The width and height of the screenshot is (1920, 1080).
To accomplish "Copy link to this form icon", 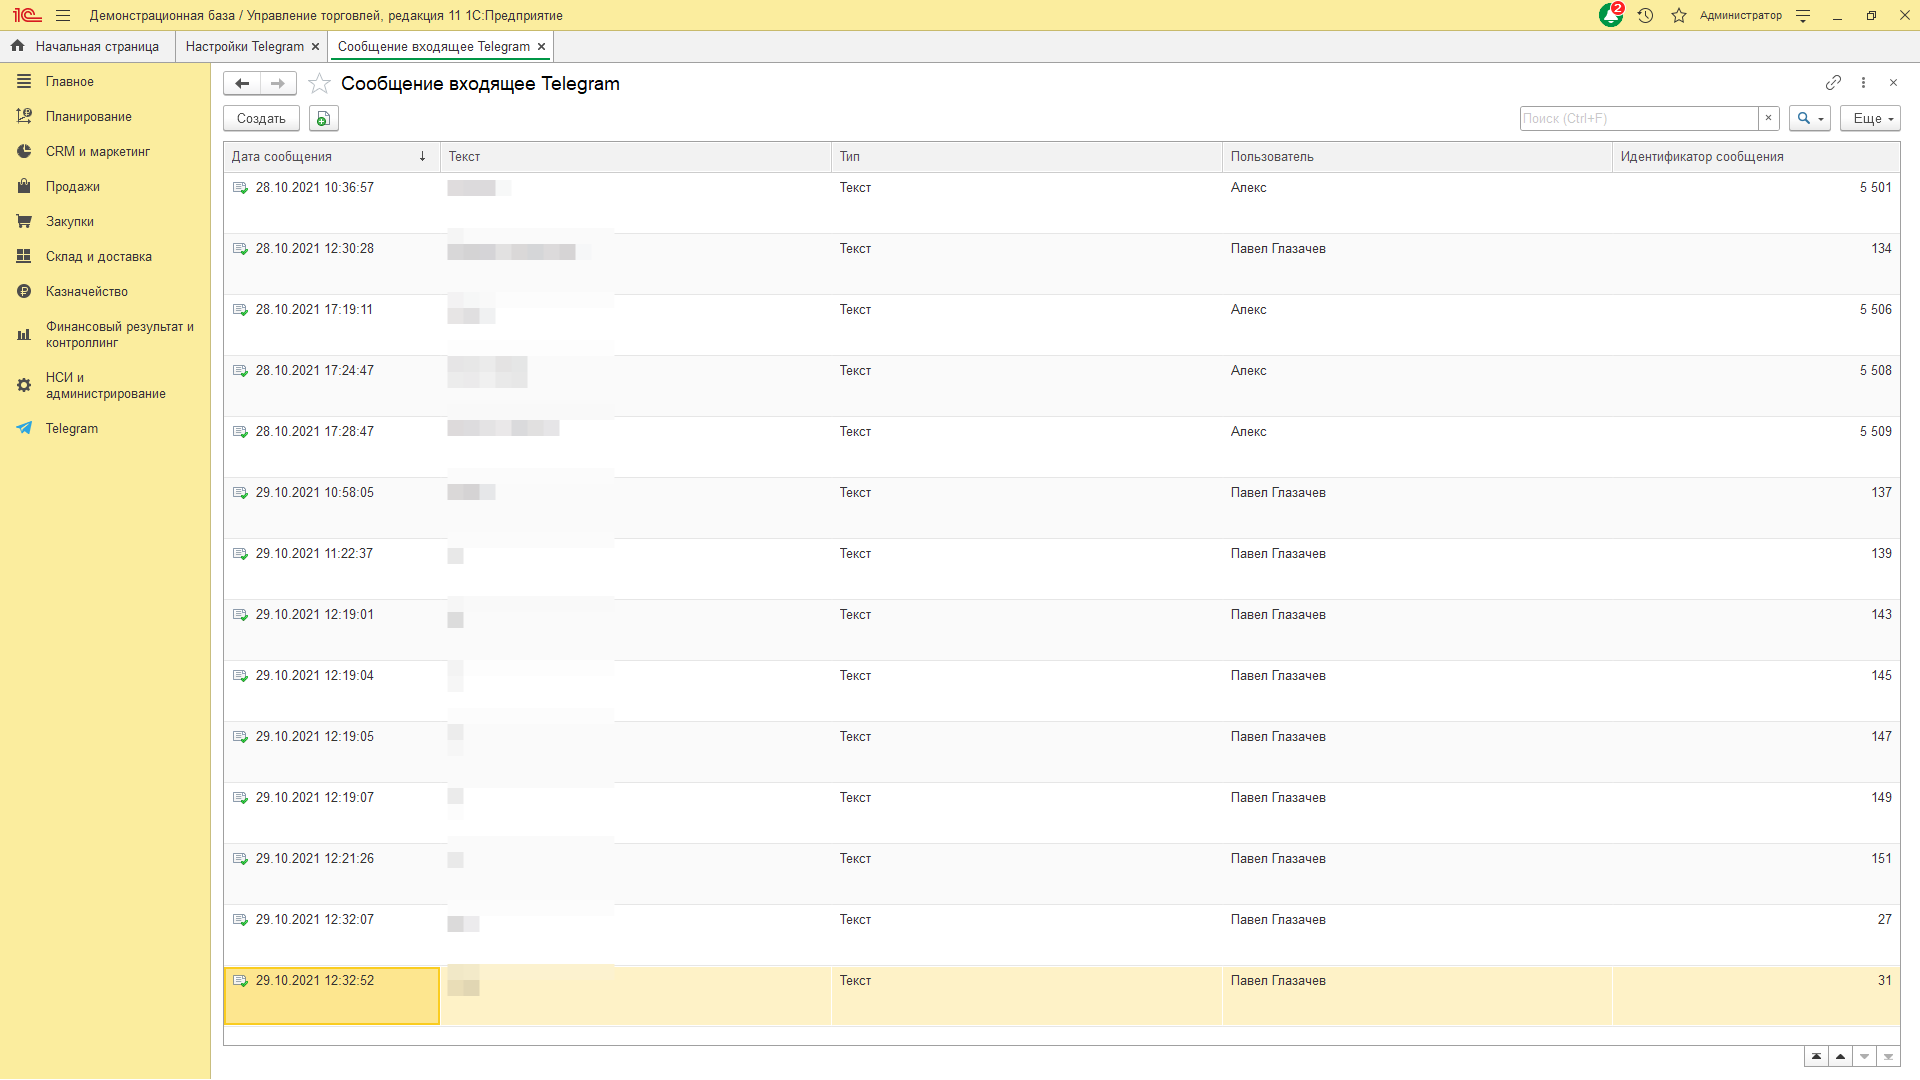I will (1833, 83).
